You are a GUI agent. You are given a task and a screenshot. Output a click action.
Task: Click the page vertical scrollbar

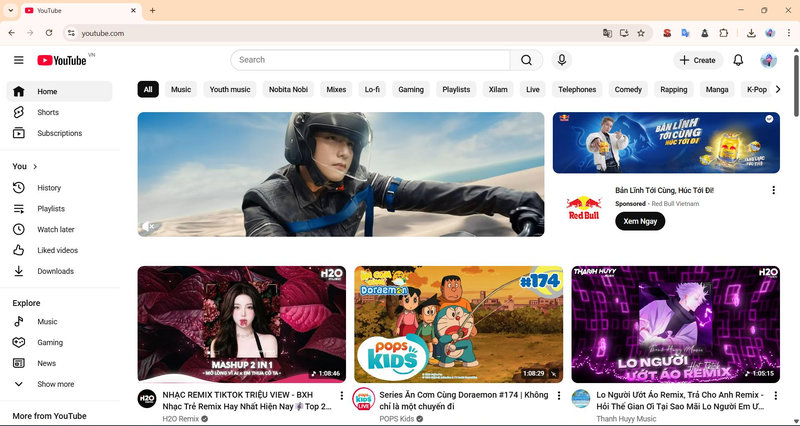pyautogui.click(x=796, y=84)
